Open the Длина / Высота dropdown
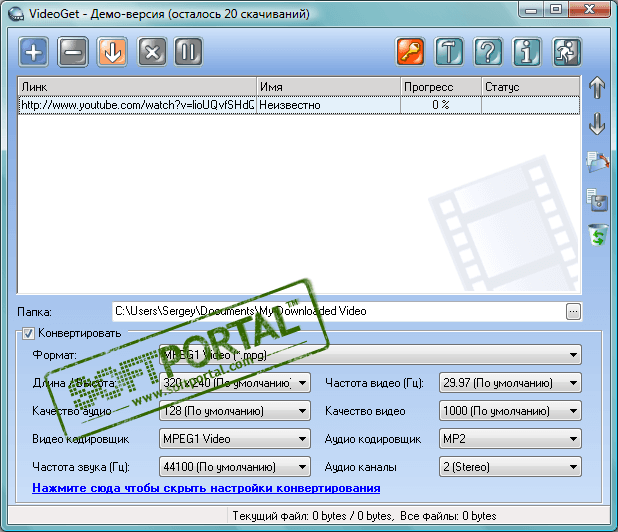 (235, 383)
